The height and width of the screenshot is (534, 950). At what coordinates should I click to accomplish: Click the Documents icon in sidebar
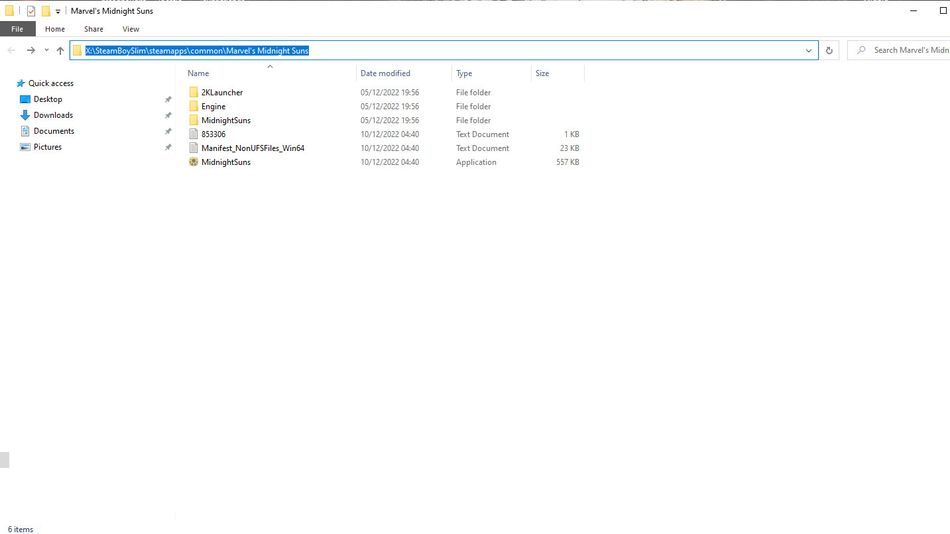click(25, 131)
